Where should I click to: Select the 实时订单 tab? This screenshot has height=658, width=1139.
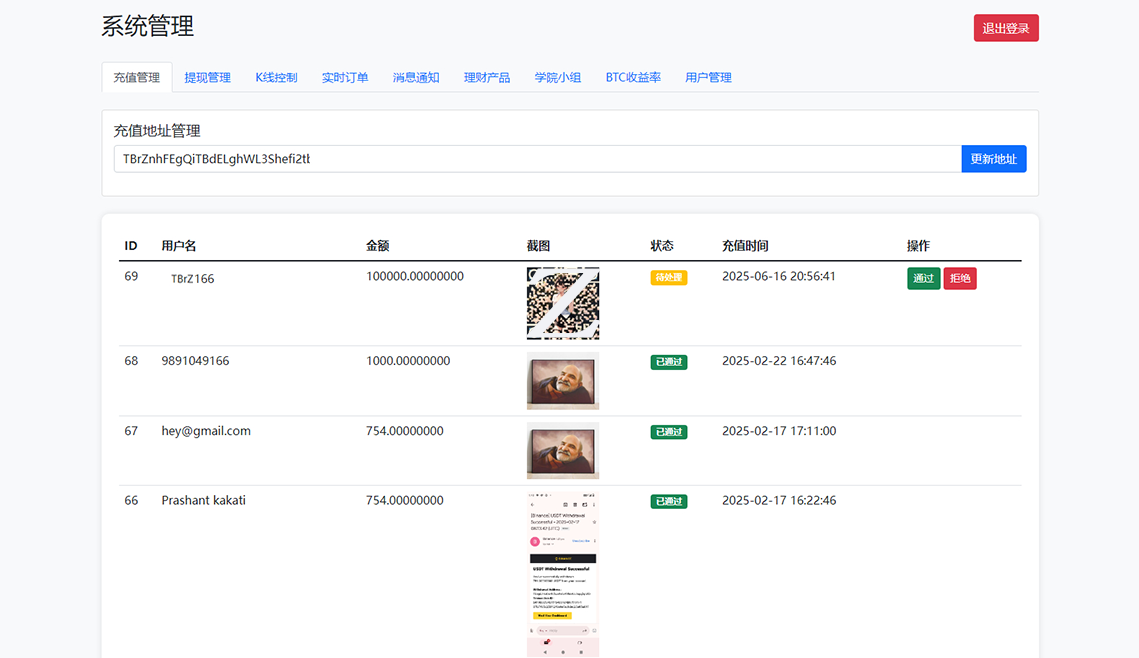click(345, 77)
